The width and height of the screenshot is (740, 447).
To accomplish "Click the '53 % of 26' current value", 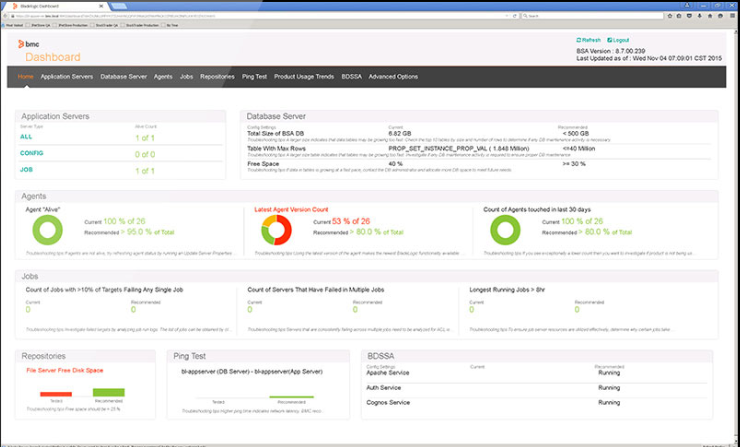I will coord(351,221).
